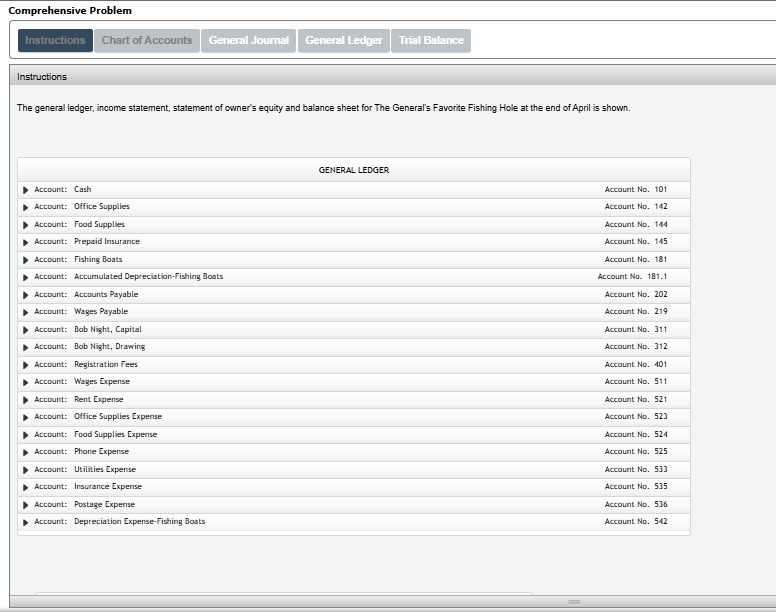Click 'Account No. 144' text
Screen dimensions: 776x613
tap(636, 225)
